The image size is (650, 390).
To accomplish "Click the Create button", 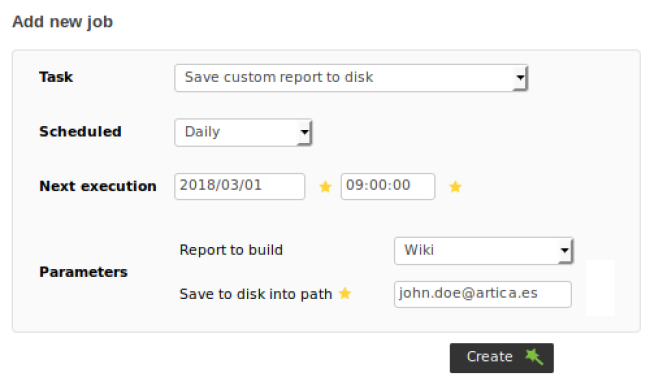I will coord(502,358).
